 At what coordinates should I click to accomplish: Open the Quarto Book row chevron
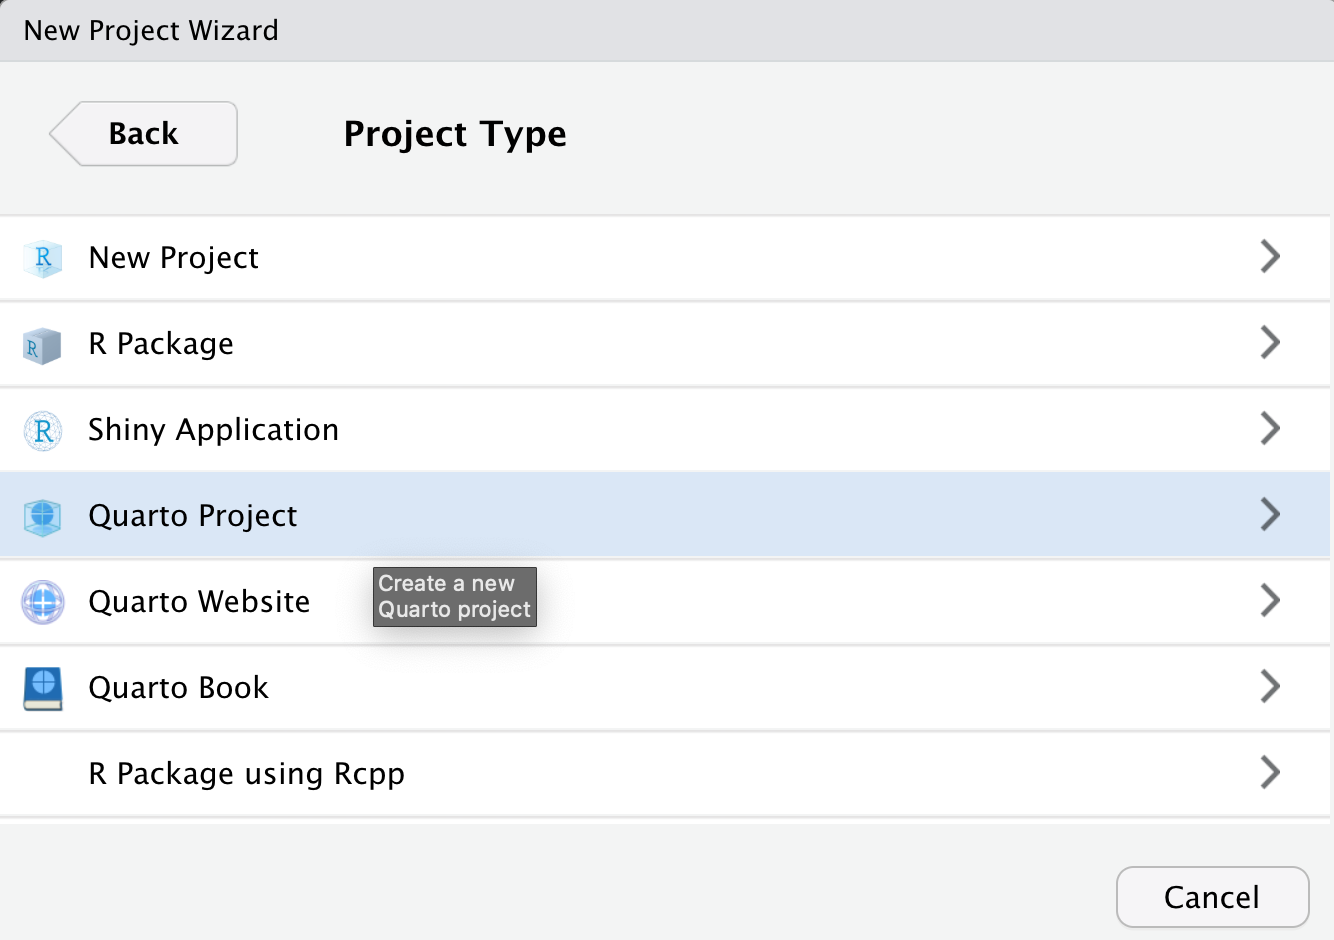[x=1270, y=687]
